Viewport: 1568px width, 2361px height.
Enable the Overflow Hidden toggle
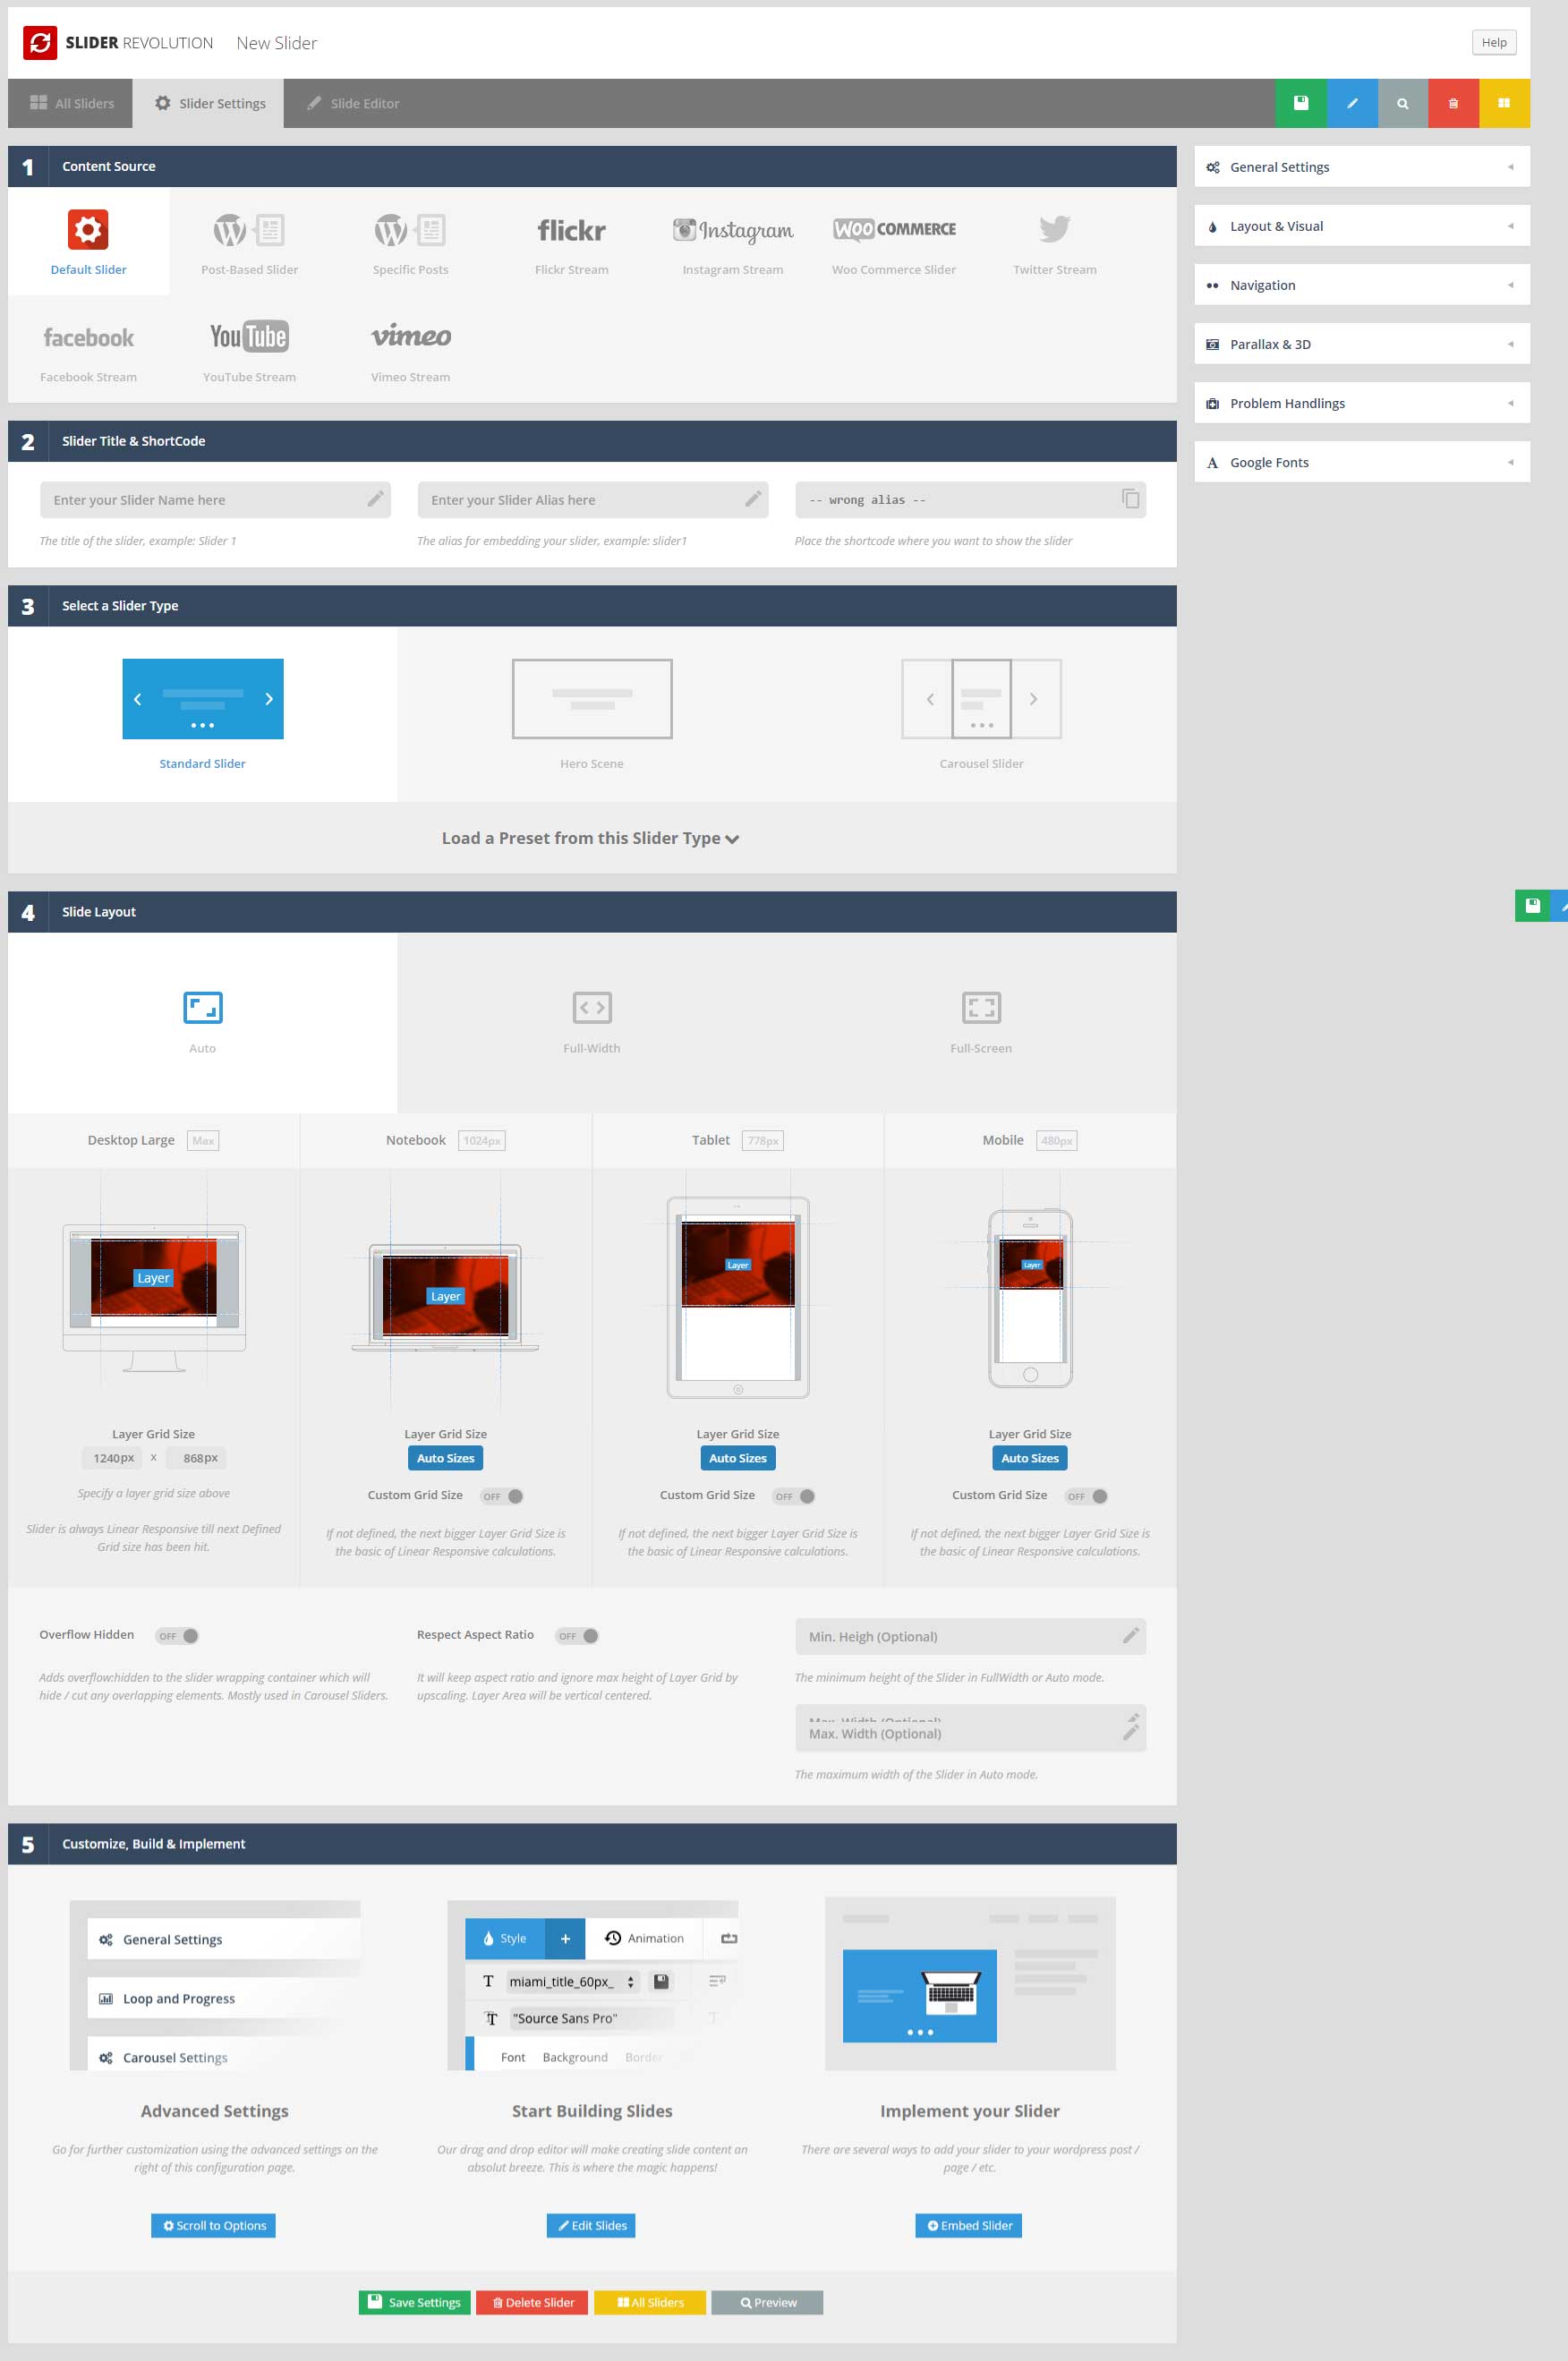(177, 1635)
